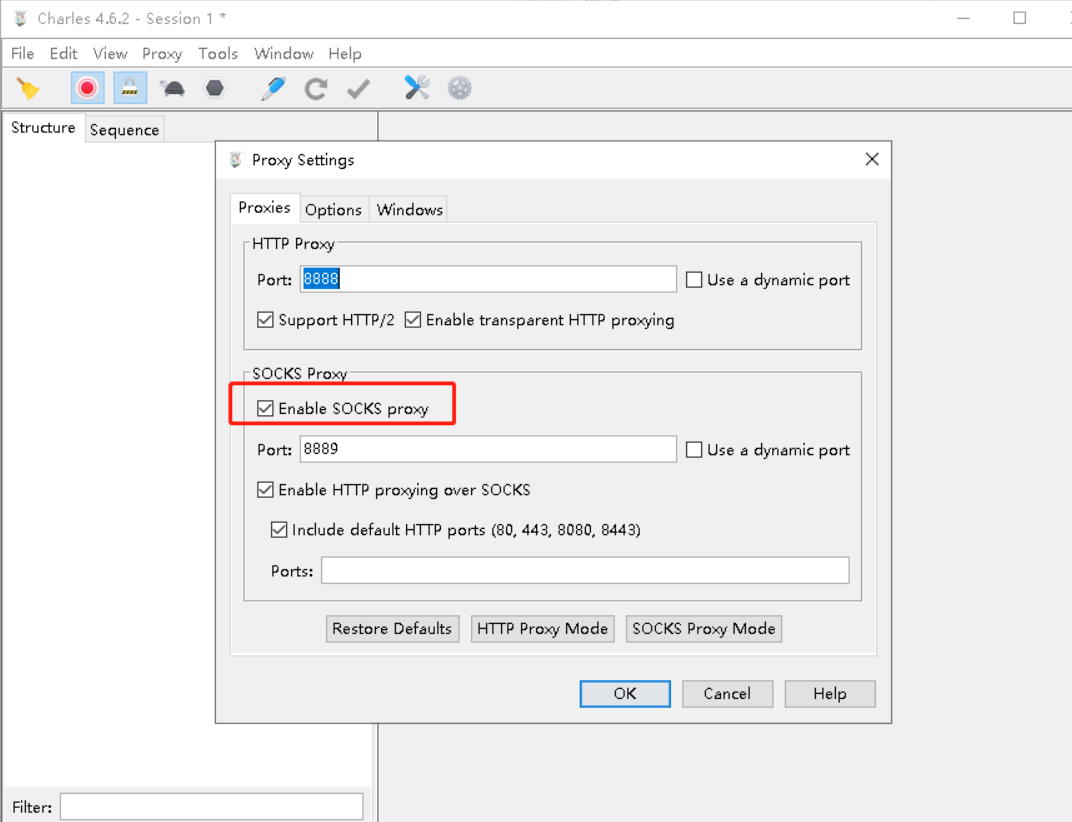
Task: Open settings via the gear icon
Action: (459, 88)
